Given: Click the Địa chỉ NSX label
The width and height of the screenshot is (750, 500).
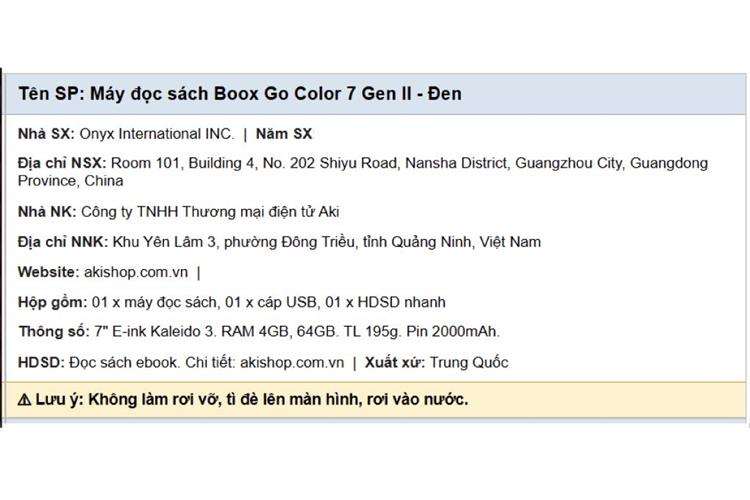Looking at the screenshot, I should [x=62, y=163].
